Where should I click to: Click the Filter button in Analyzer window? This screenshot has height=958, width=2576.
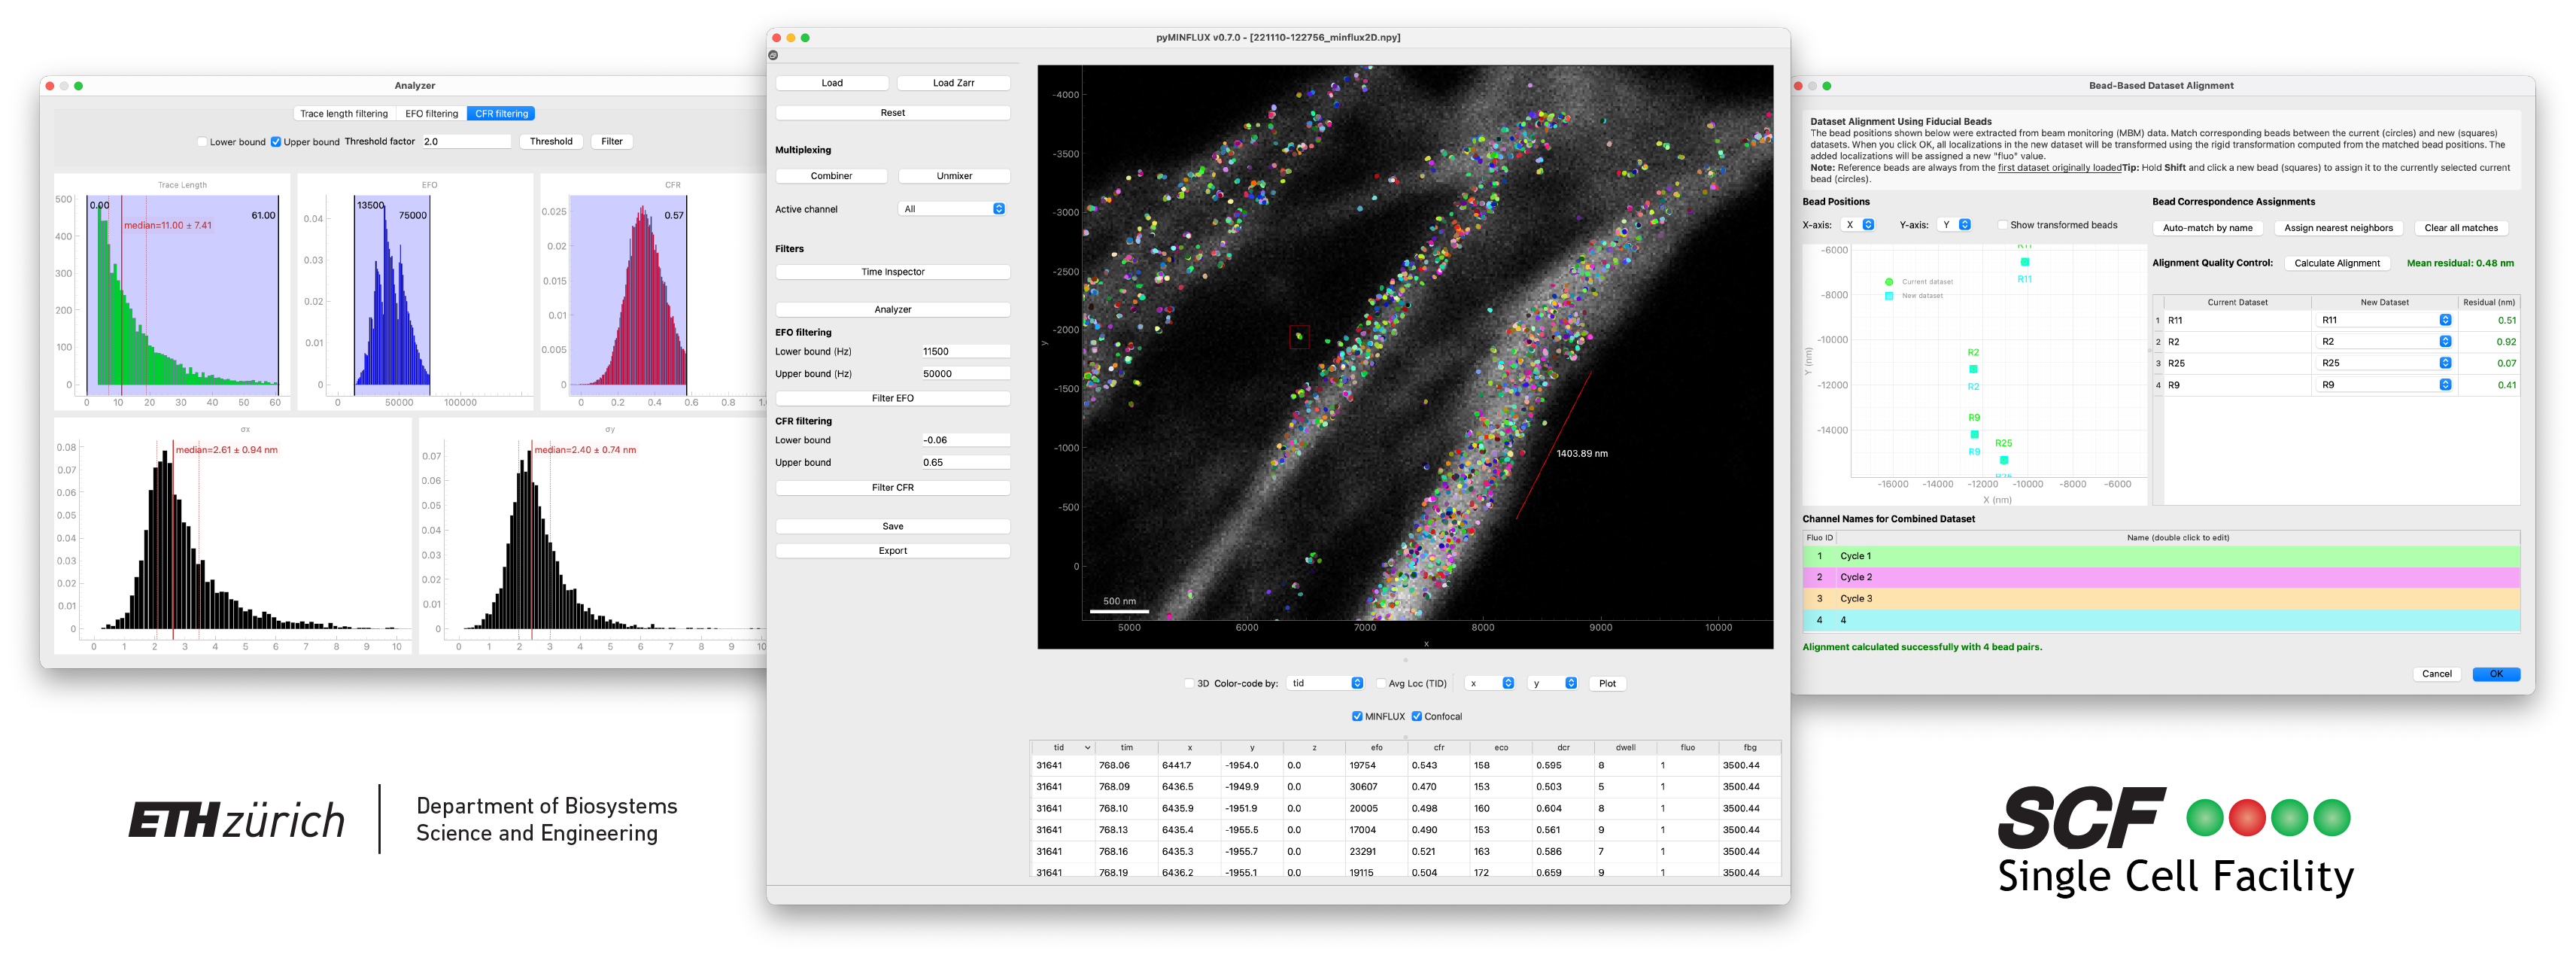(x=612, y=142)
